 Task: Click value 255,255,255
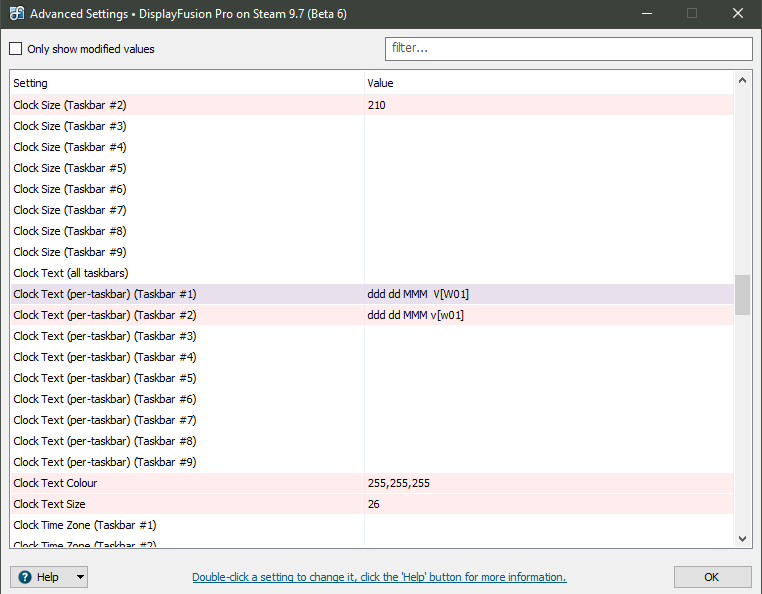(398, 483)
